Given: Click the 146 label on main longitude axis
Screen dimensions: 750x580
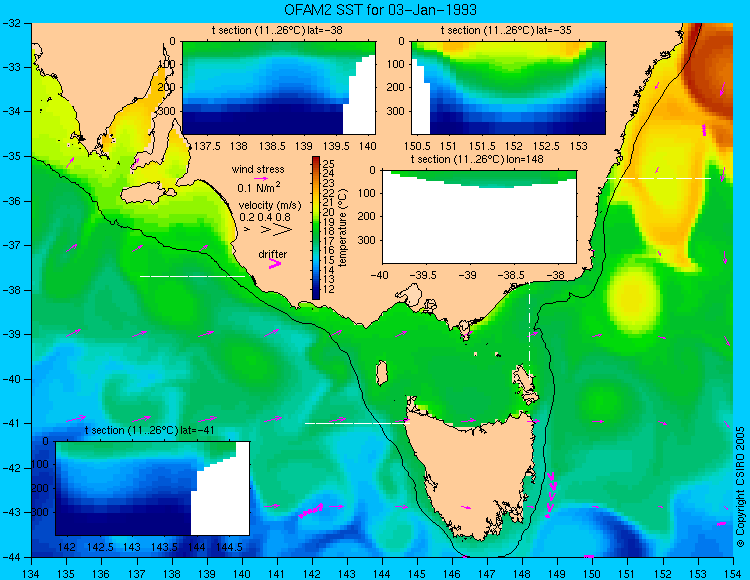Looking at the screenshot, I should [452, 574].
